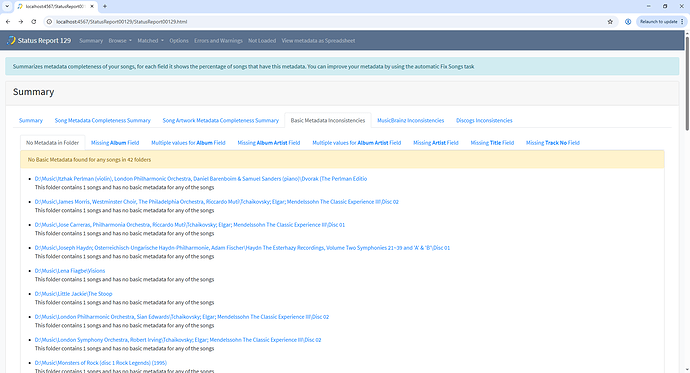Screen dimensions: 690x373
Task: Click the 'No Basic Metadata found' warning text
Action: coord(89,160)
